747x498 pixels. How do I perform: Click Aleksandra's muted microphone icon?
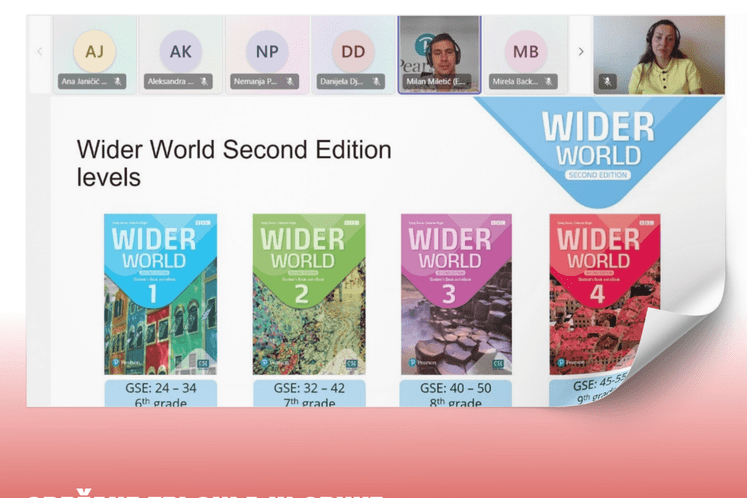tap(205, 82)
